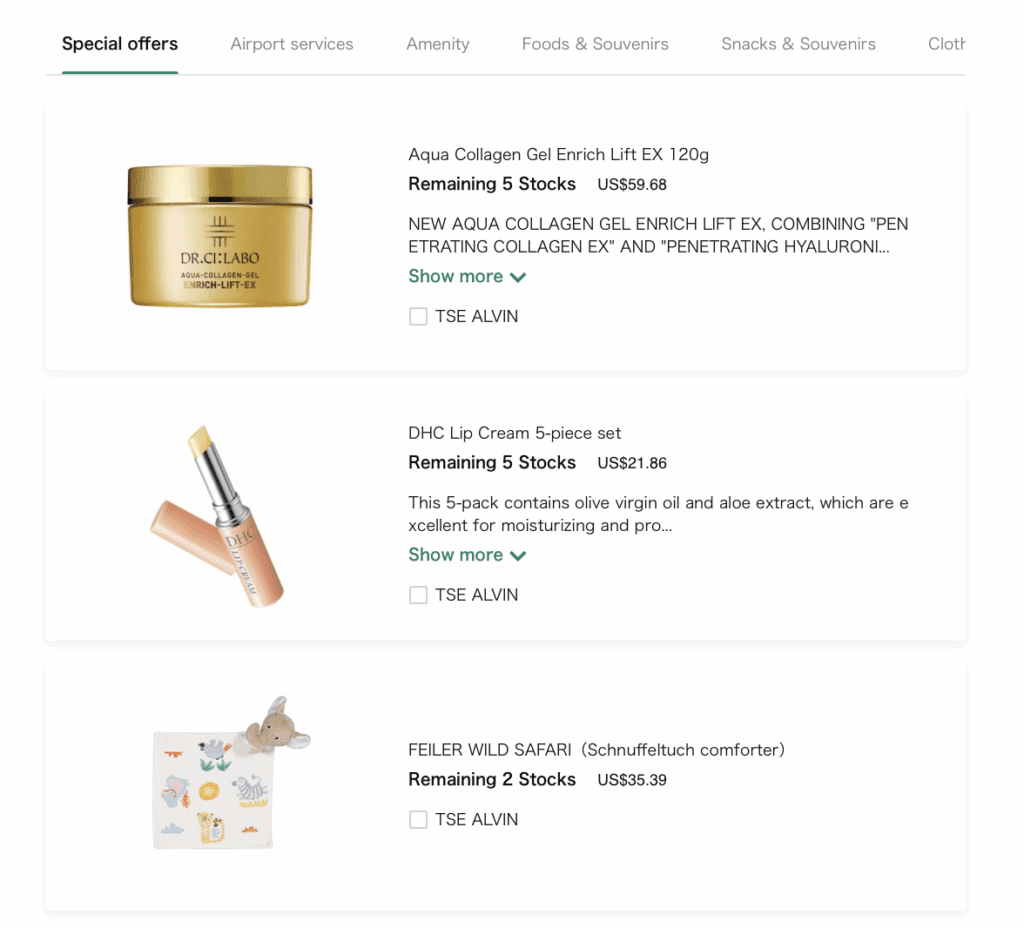
Task: Check TSE ALVIN for Aqua Collagen Gel
Action: pyautogui.click(x=418, y=317)
